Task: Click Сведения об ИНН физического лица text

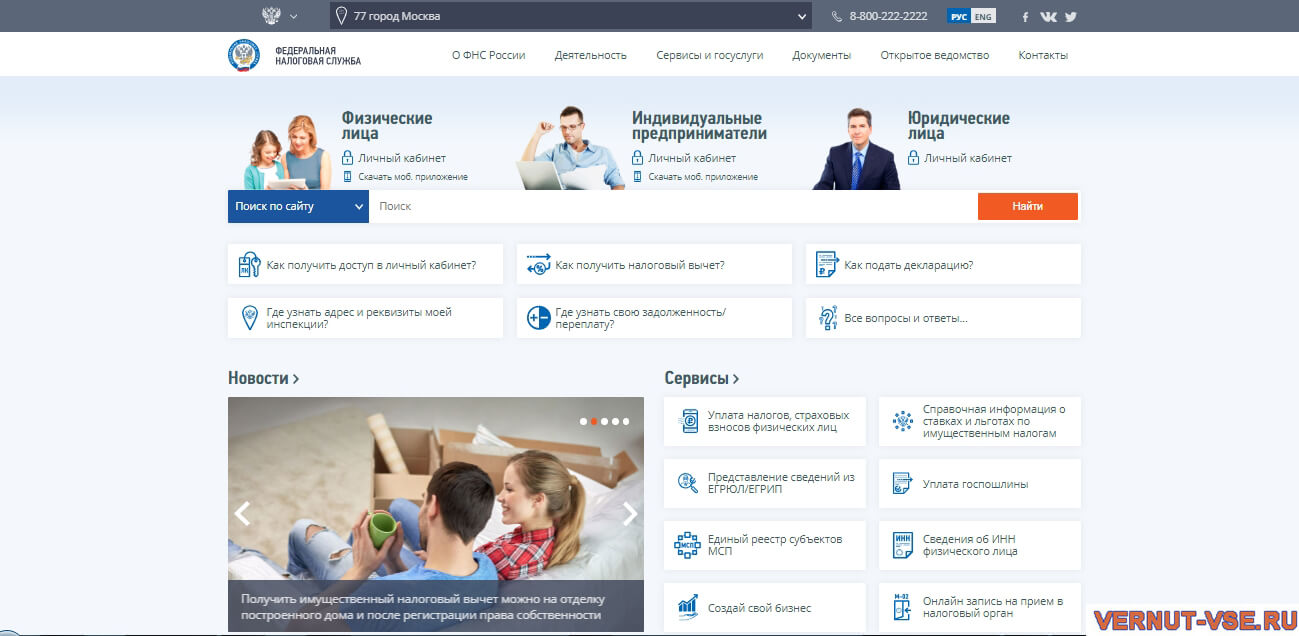Action: (x=970, y=545)
